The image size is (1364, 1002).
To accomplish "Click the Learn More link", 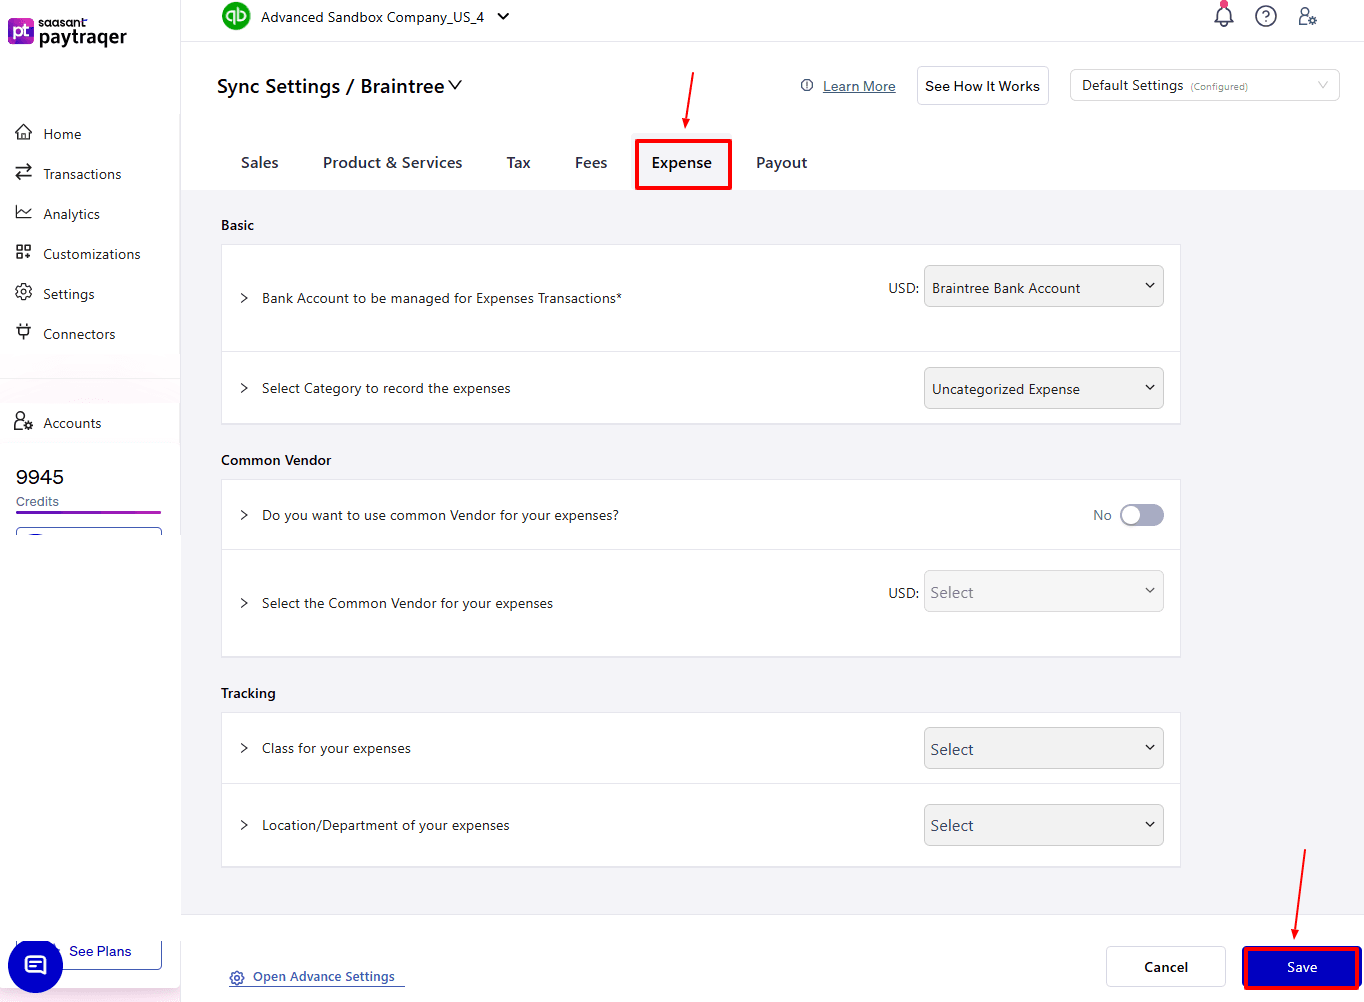I will [x=859, y=86].
